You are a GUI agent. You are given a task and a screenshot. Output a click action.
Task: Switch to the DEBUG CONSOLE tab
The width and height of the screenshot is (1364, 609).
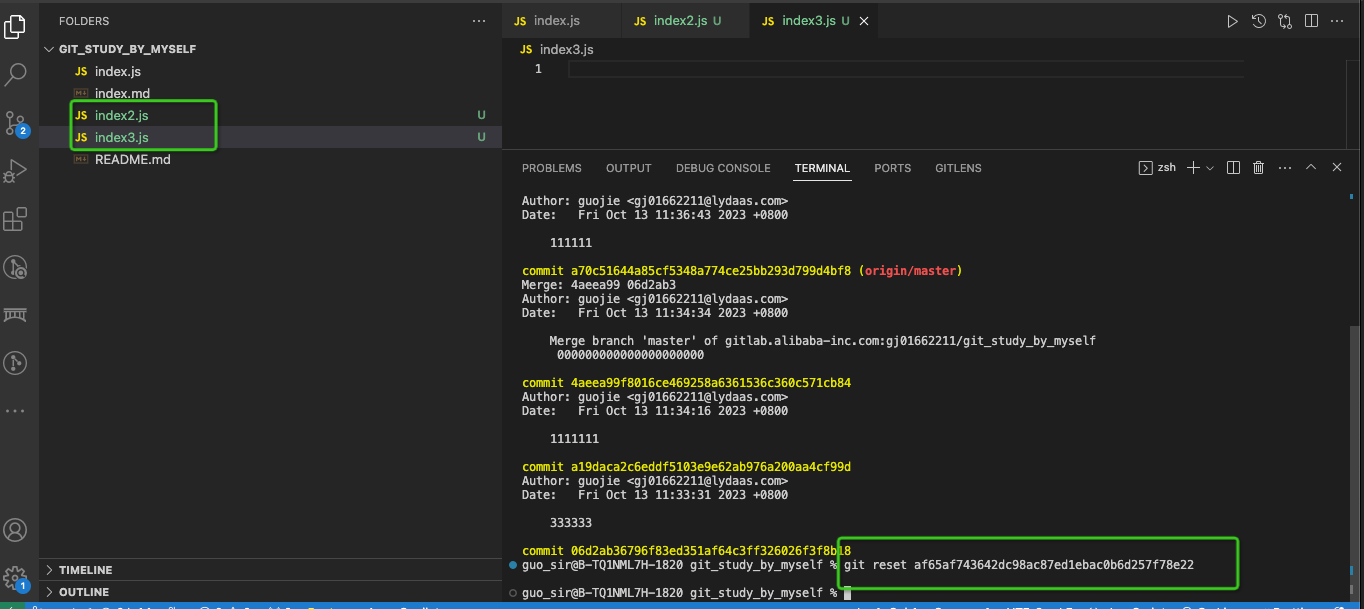pos(723,168)
